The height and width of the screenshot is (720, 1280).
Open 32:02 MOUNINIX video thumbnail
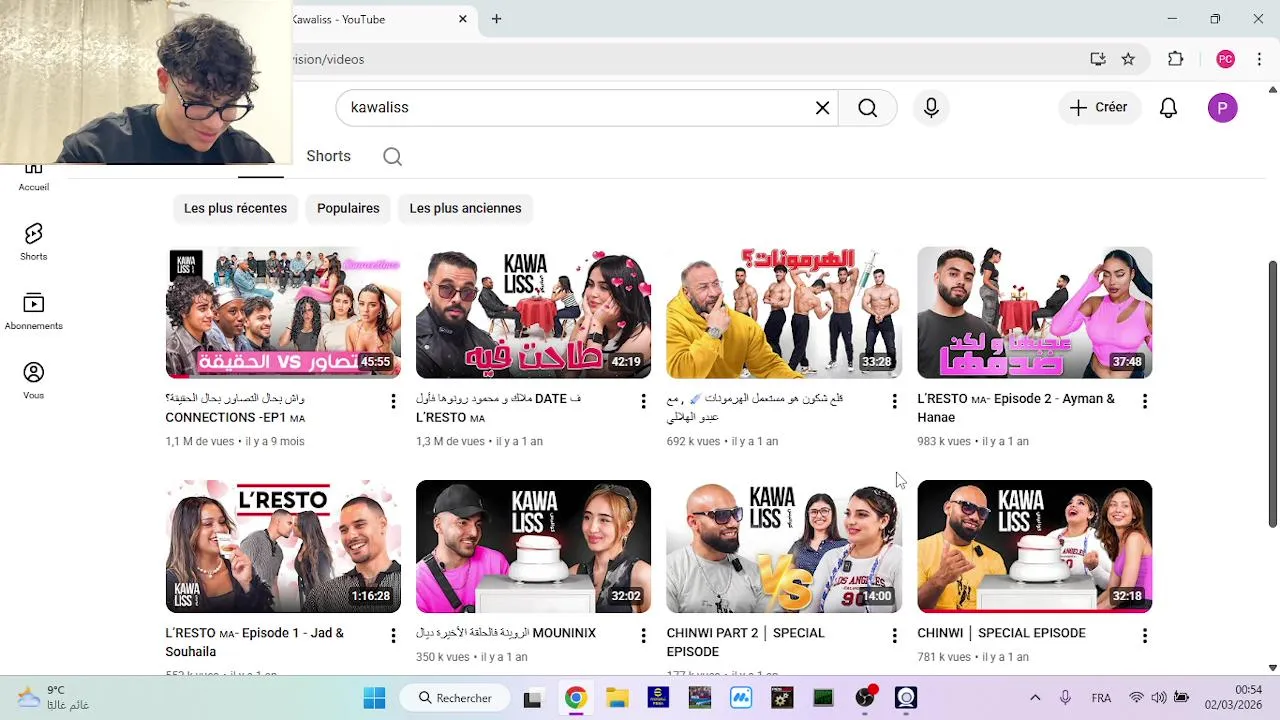pos(533,546)
